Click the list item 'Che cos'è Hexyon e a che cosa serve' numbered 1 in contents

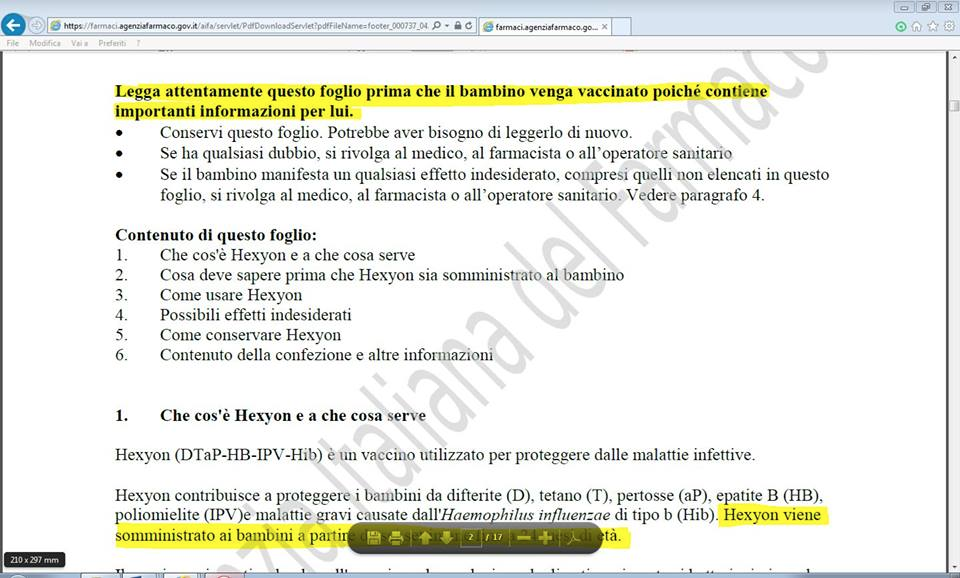[x=288, y=255]
